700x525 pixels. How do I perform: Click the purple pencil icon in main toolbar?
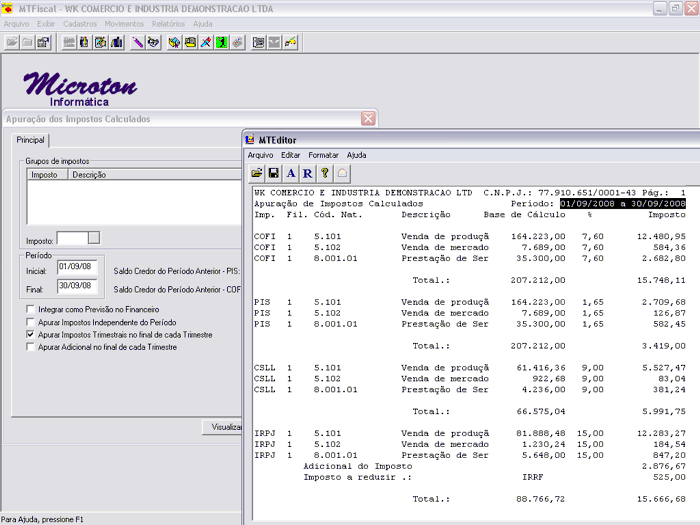138,42
